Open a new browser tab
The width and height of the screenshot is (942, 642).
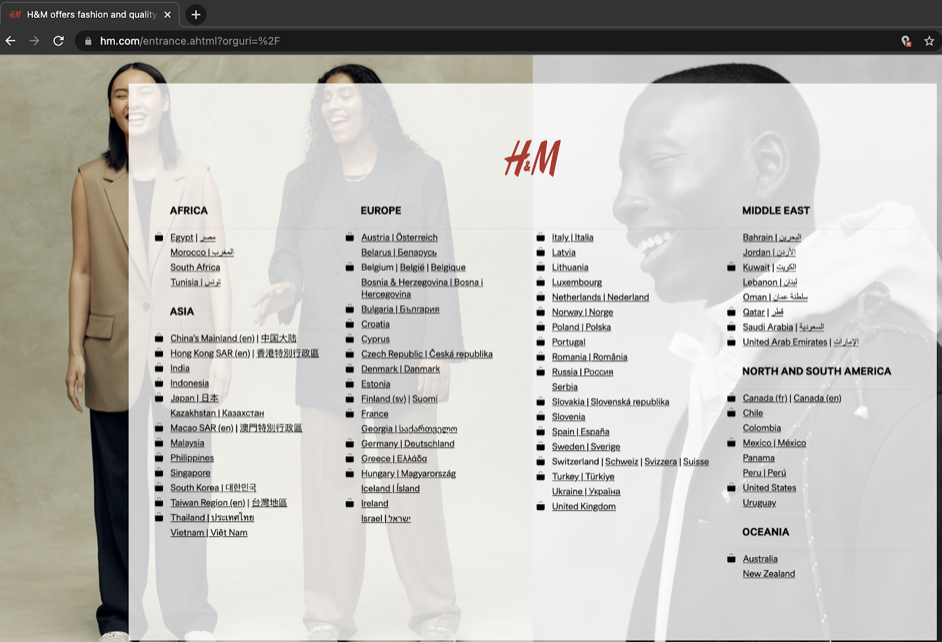click(x=196, y=14)
